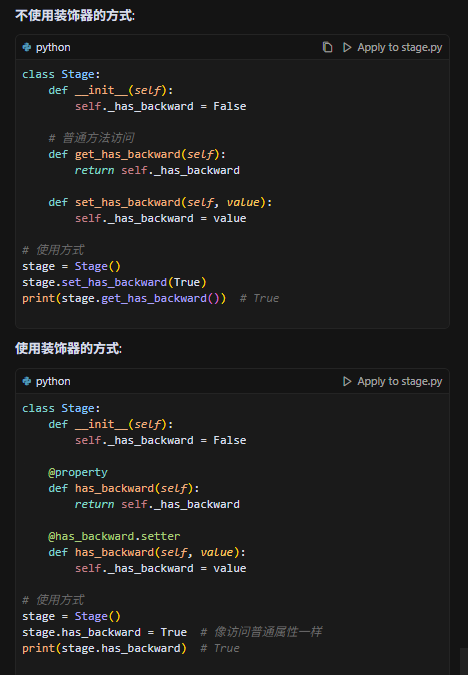Click the 'def get_has_backward(self):' line
Viewport: 468px width, 675px height.
point(137,154)
